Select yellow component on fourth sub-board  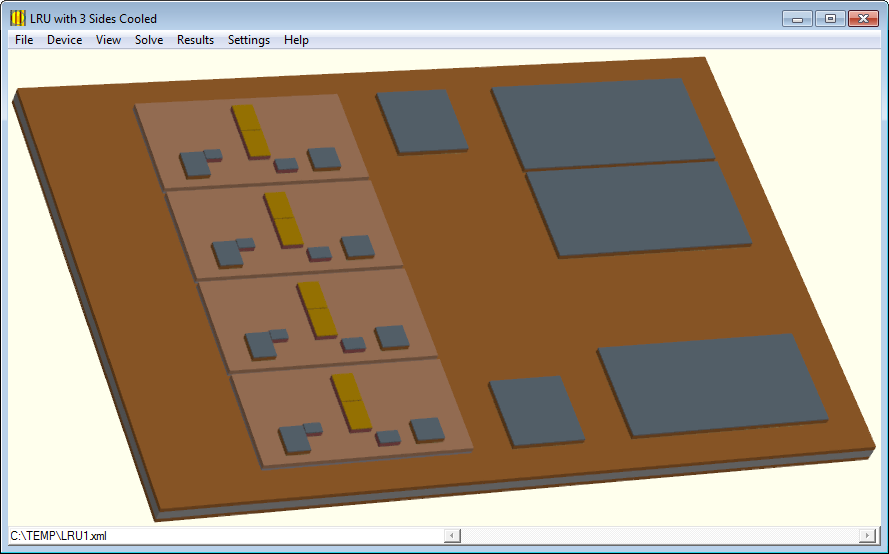352,402
